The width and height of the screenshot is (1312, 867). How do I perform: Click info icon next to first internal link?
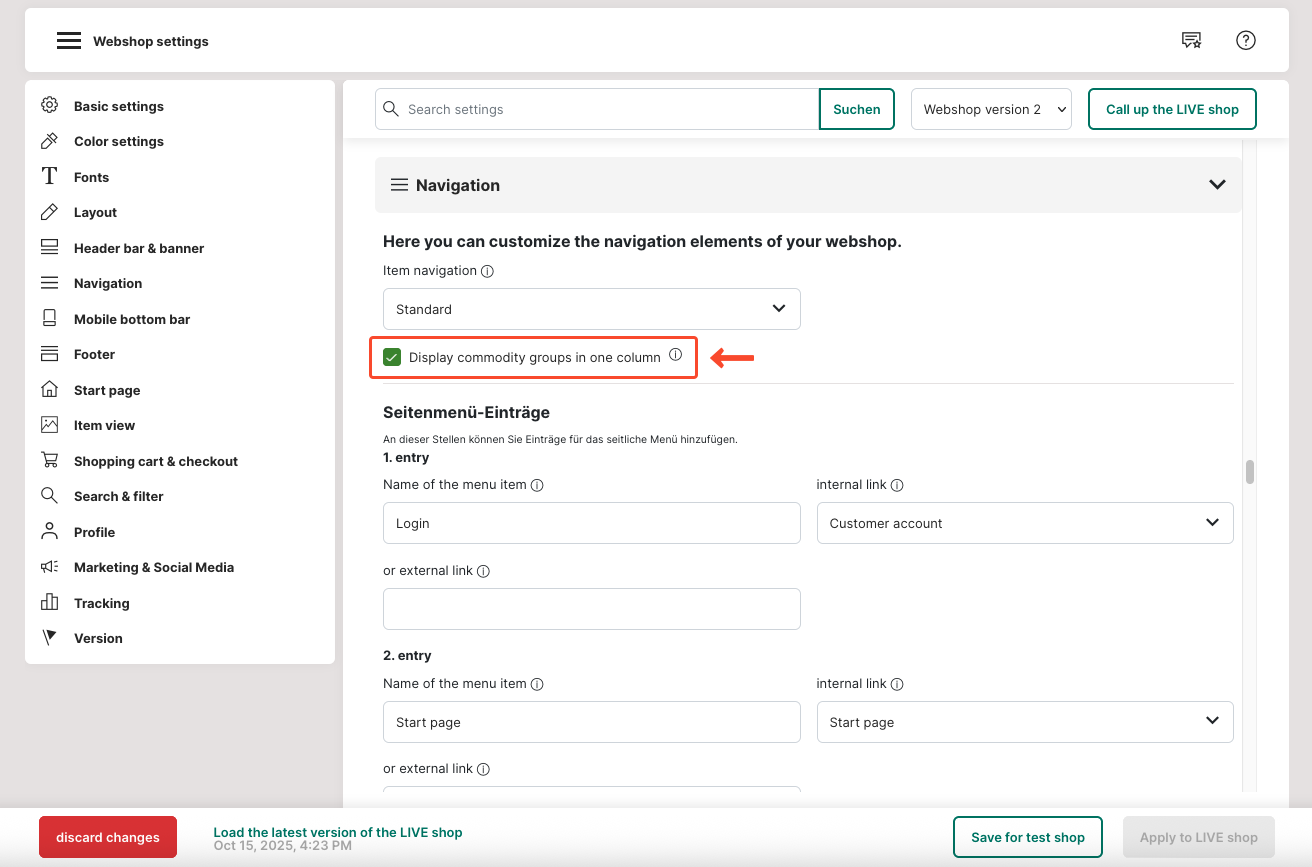897,485
